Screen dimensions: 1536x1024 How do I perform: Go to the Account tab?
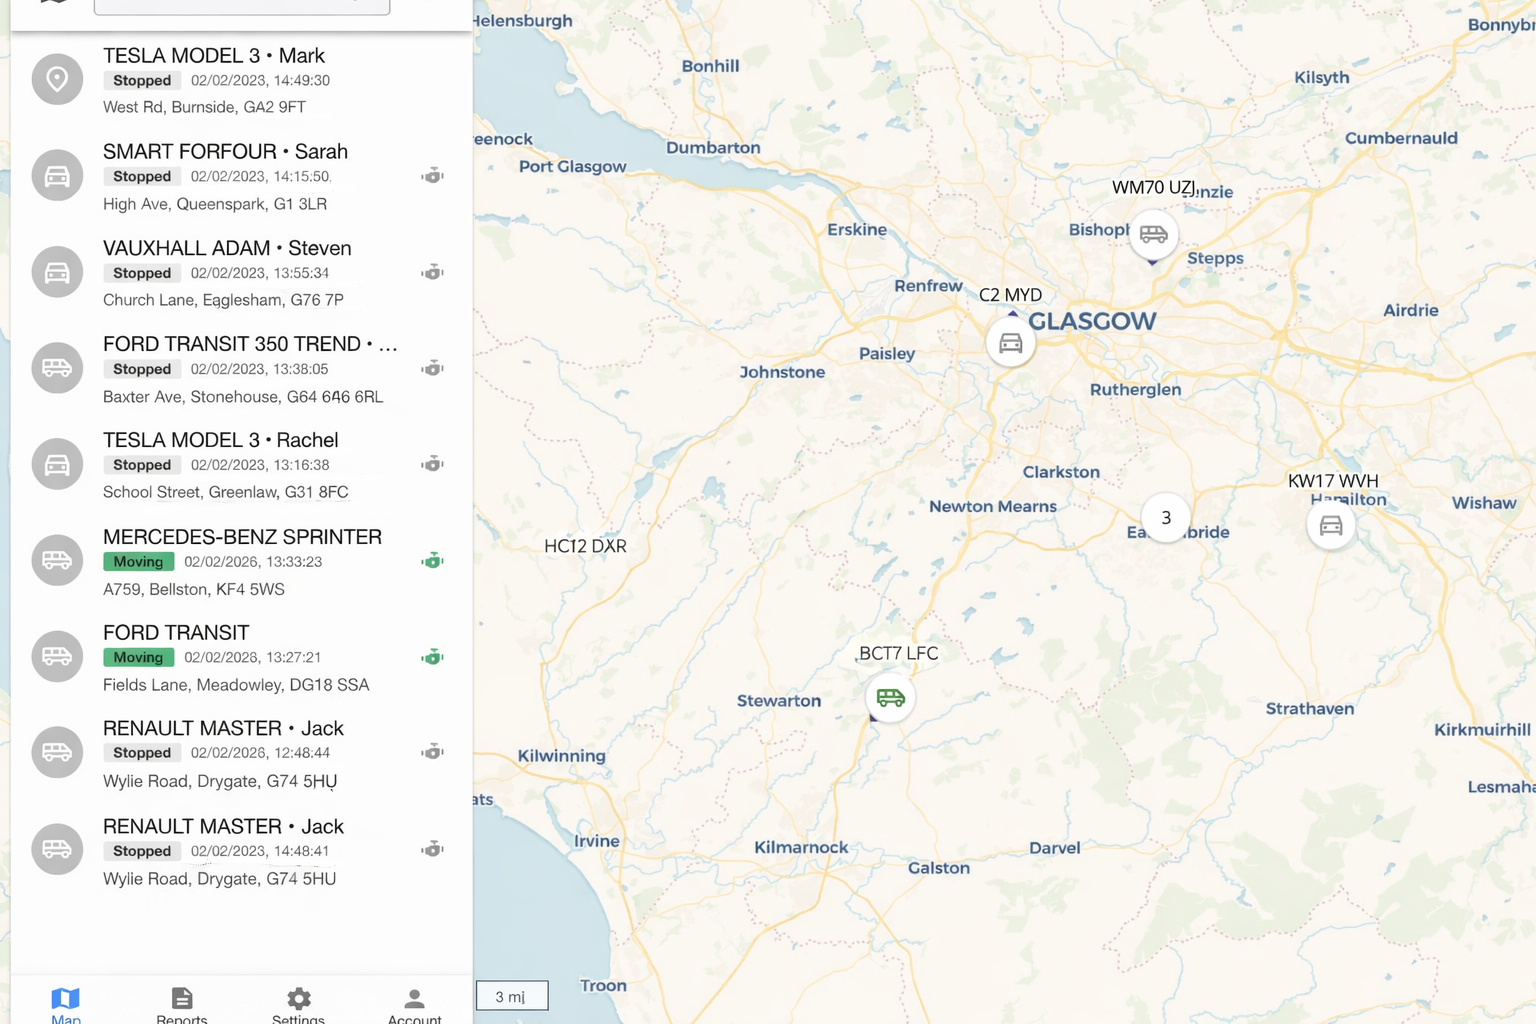pyautogui.click(x=414, y=1004)
